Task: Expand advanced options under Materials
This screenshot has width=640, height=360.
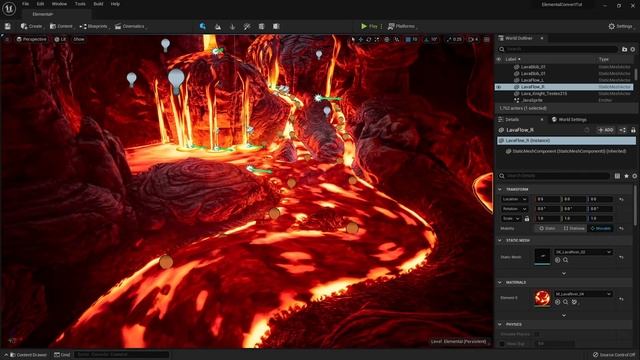Action: point(564,316)
